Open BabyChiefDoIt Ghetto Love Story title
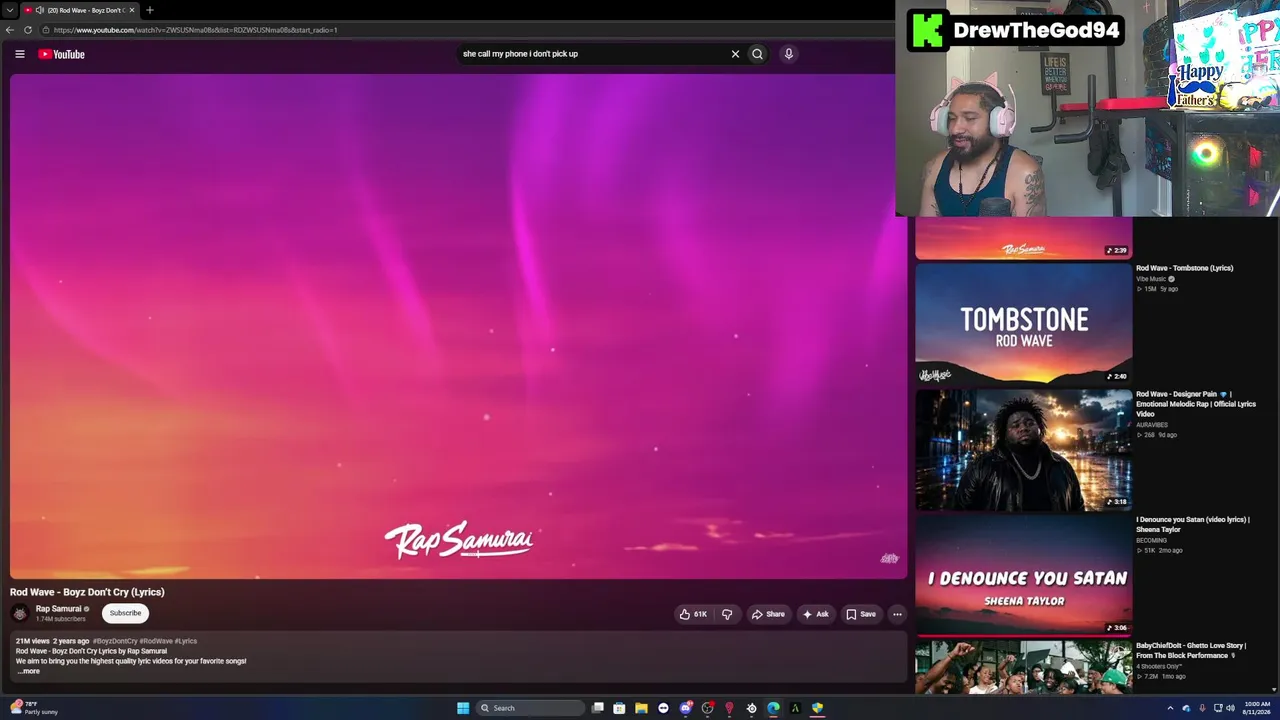 pos(1192,651)
